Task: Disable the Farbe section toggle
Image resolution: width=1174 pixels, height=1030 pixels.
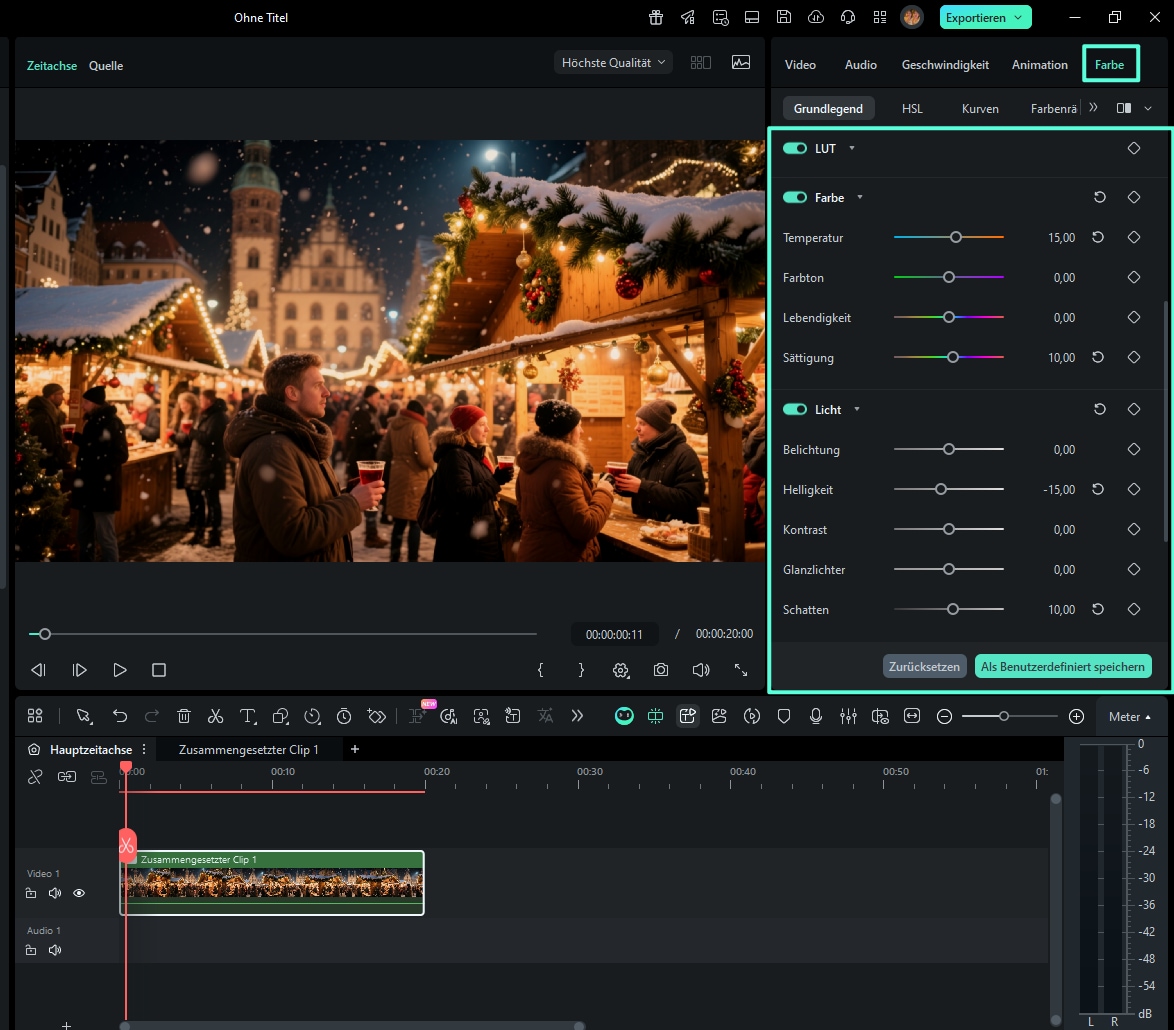Action: click(795, 198)
